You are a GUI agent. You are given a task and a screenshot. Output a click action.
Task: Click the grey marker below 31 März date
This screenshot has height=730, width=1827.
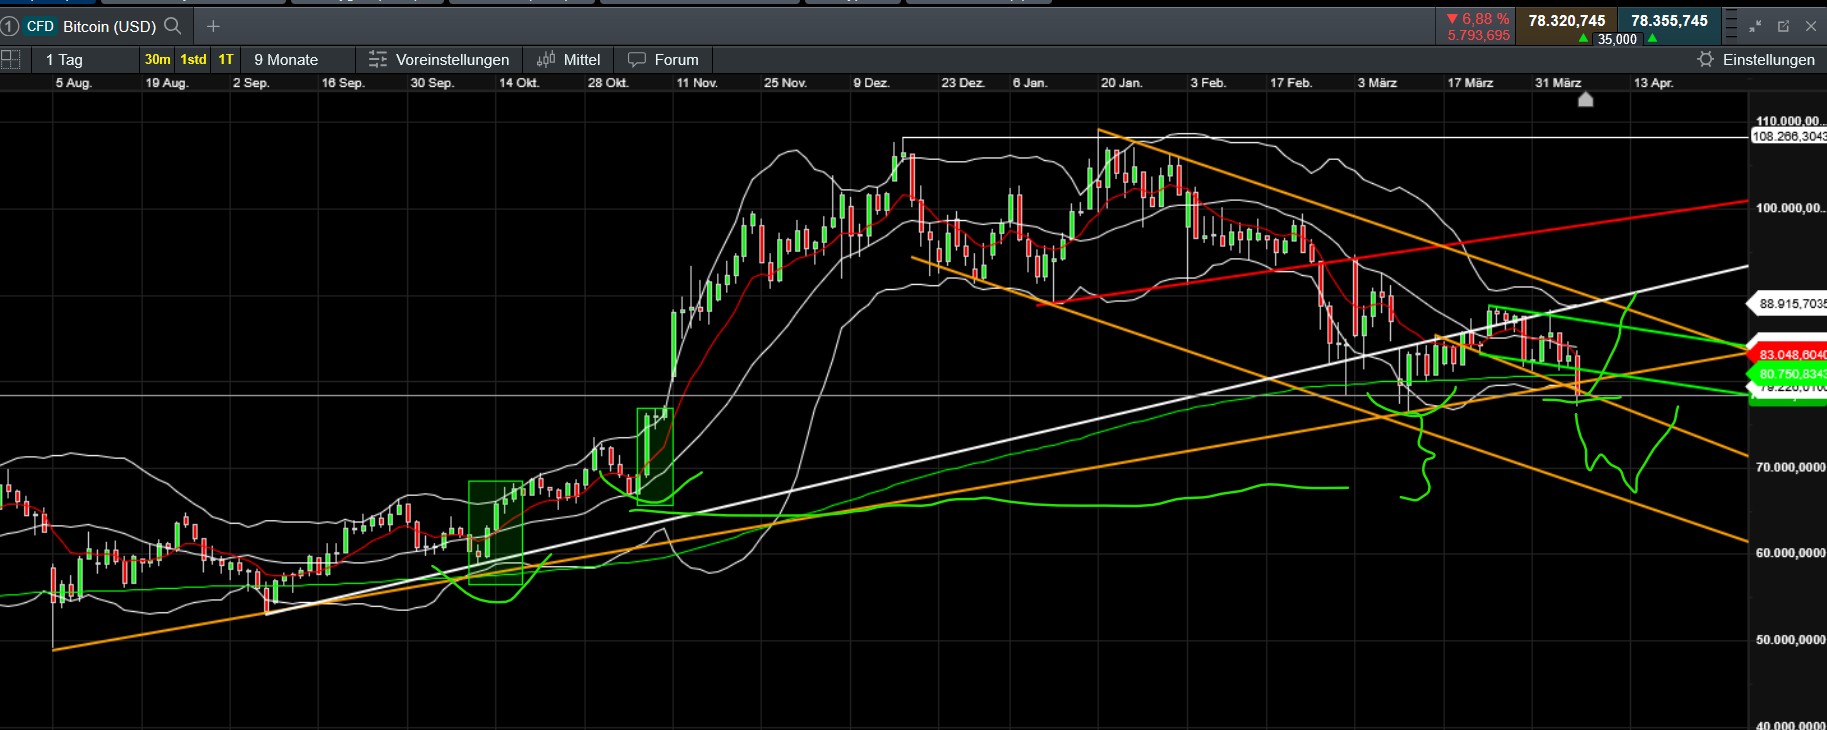(x=1585, y=99)
